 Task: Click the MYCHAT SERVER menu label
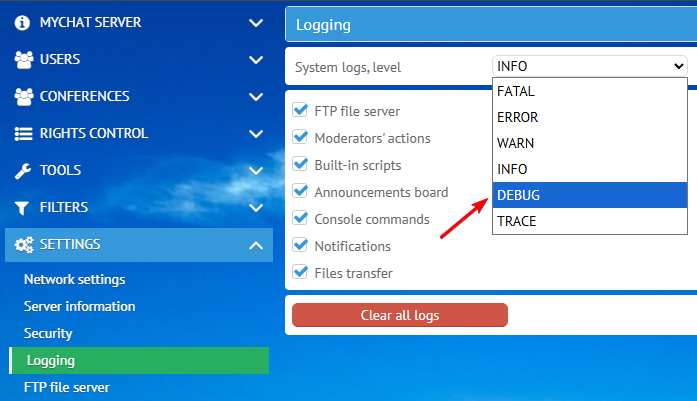point(90,22)
